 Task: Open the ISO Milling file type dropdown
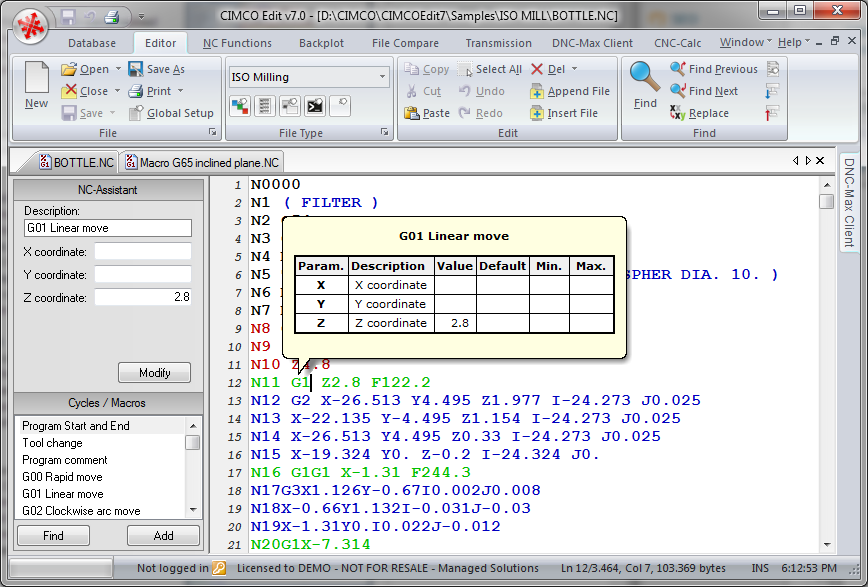(382, 77)
